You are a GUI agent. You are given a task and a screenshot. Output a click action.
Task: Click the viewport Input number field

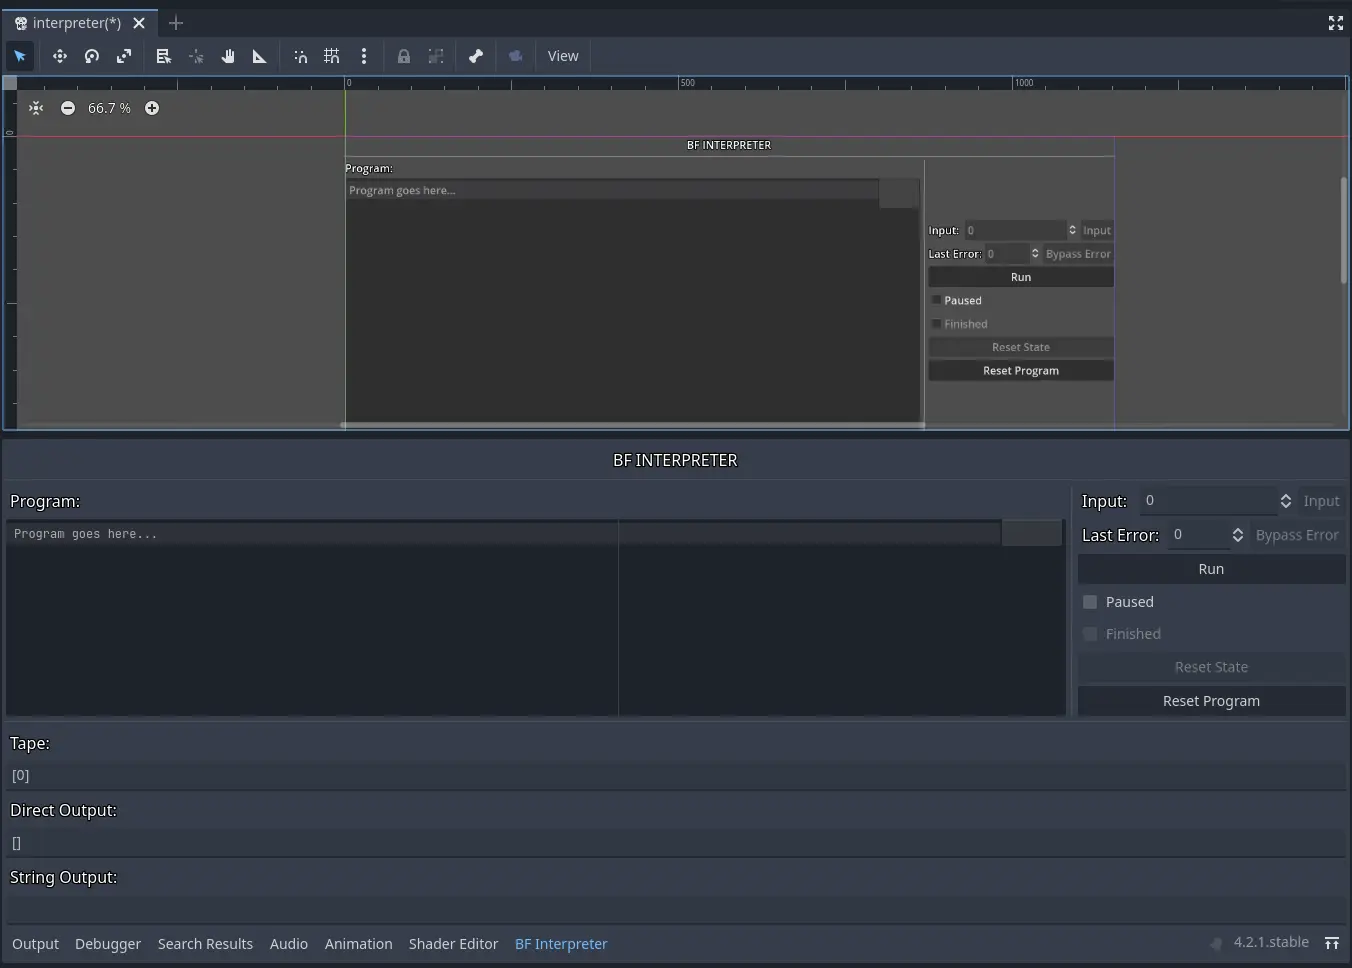click(1014, 230)
